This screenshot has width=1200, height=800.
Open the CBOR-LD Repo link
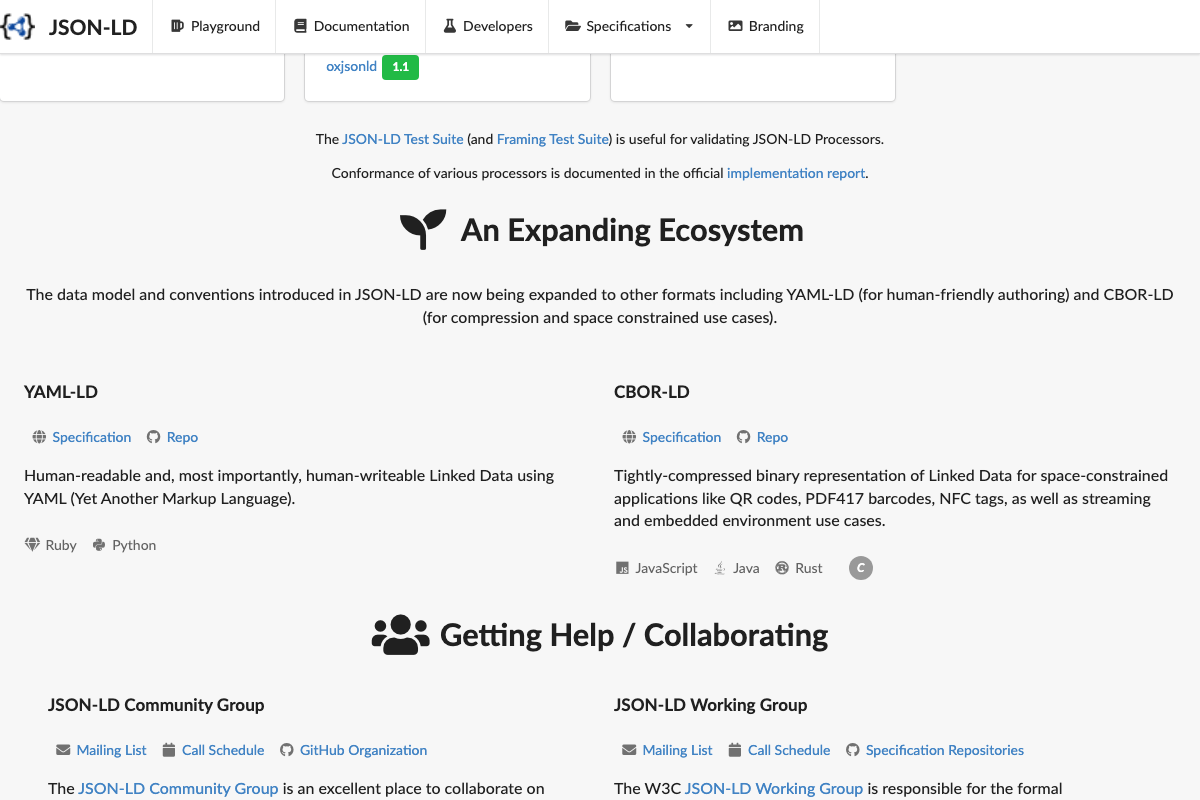click(772, 437)
